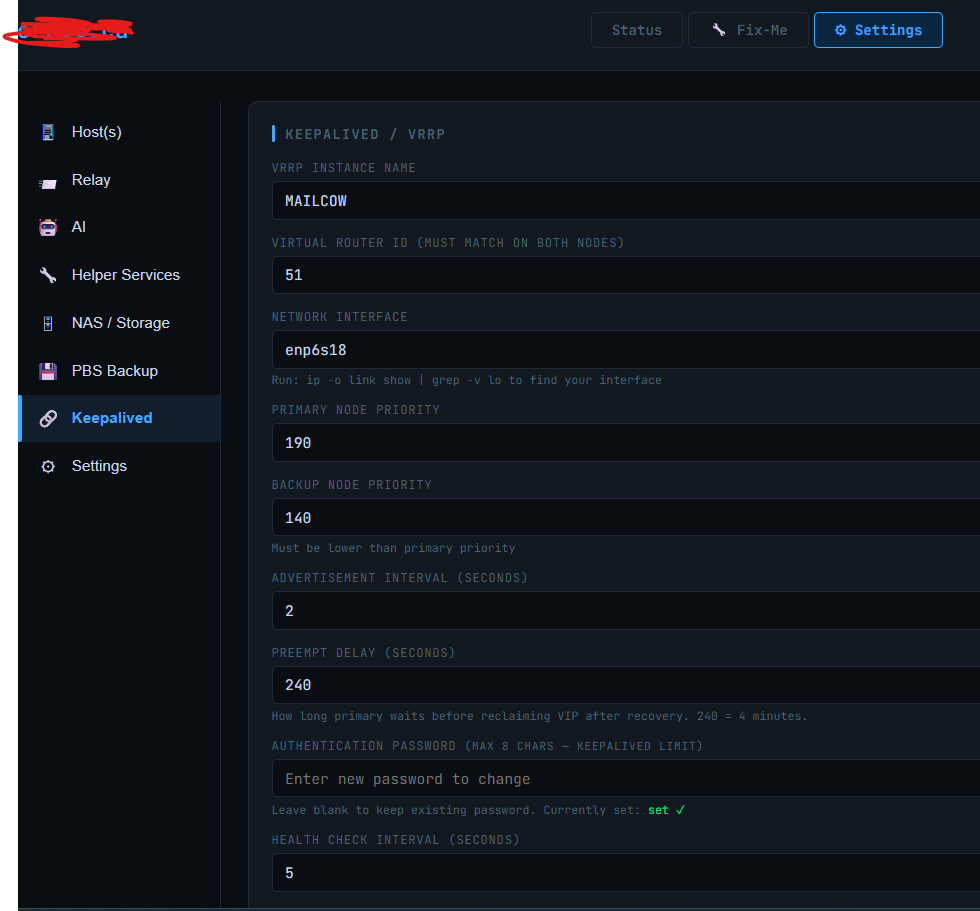Click the sidebar Settings gear icon
The width and height of the screenshot is (980, 911).
48,467
